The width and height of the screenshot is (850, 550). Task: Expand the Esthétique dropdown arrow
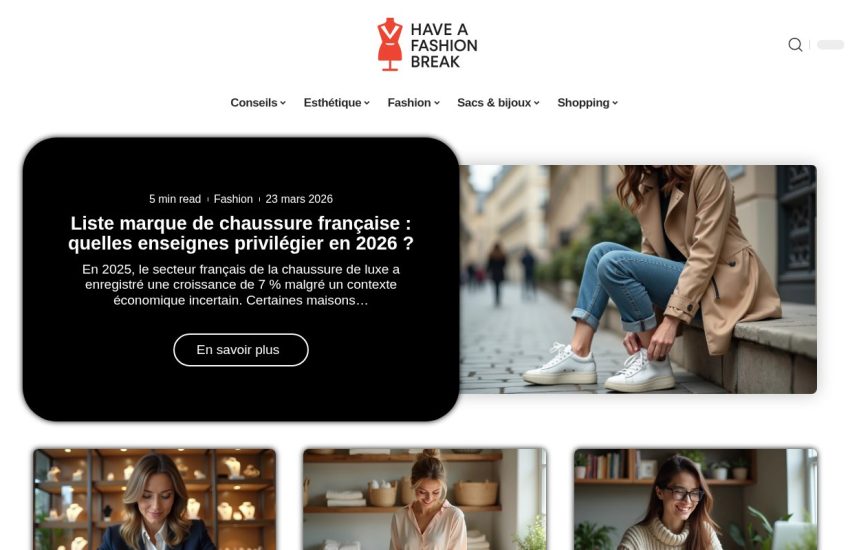367,103
